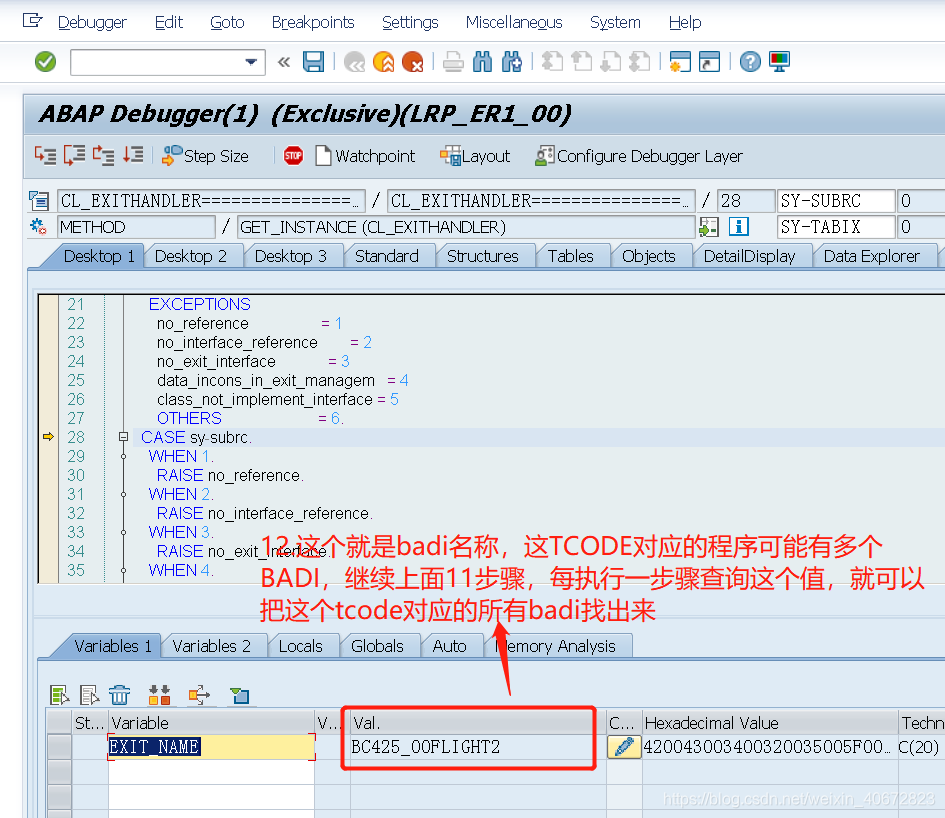Open the System menu
The image size is (945, 818).
click(x=615, y=22)
